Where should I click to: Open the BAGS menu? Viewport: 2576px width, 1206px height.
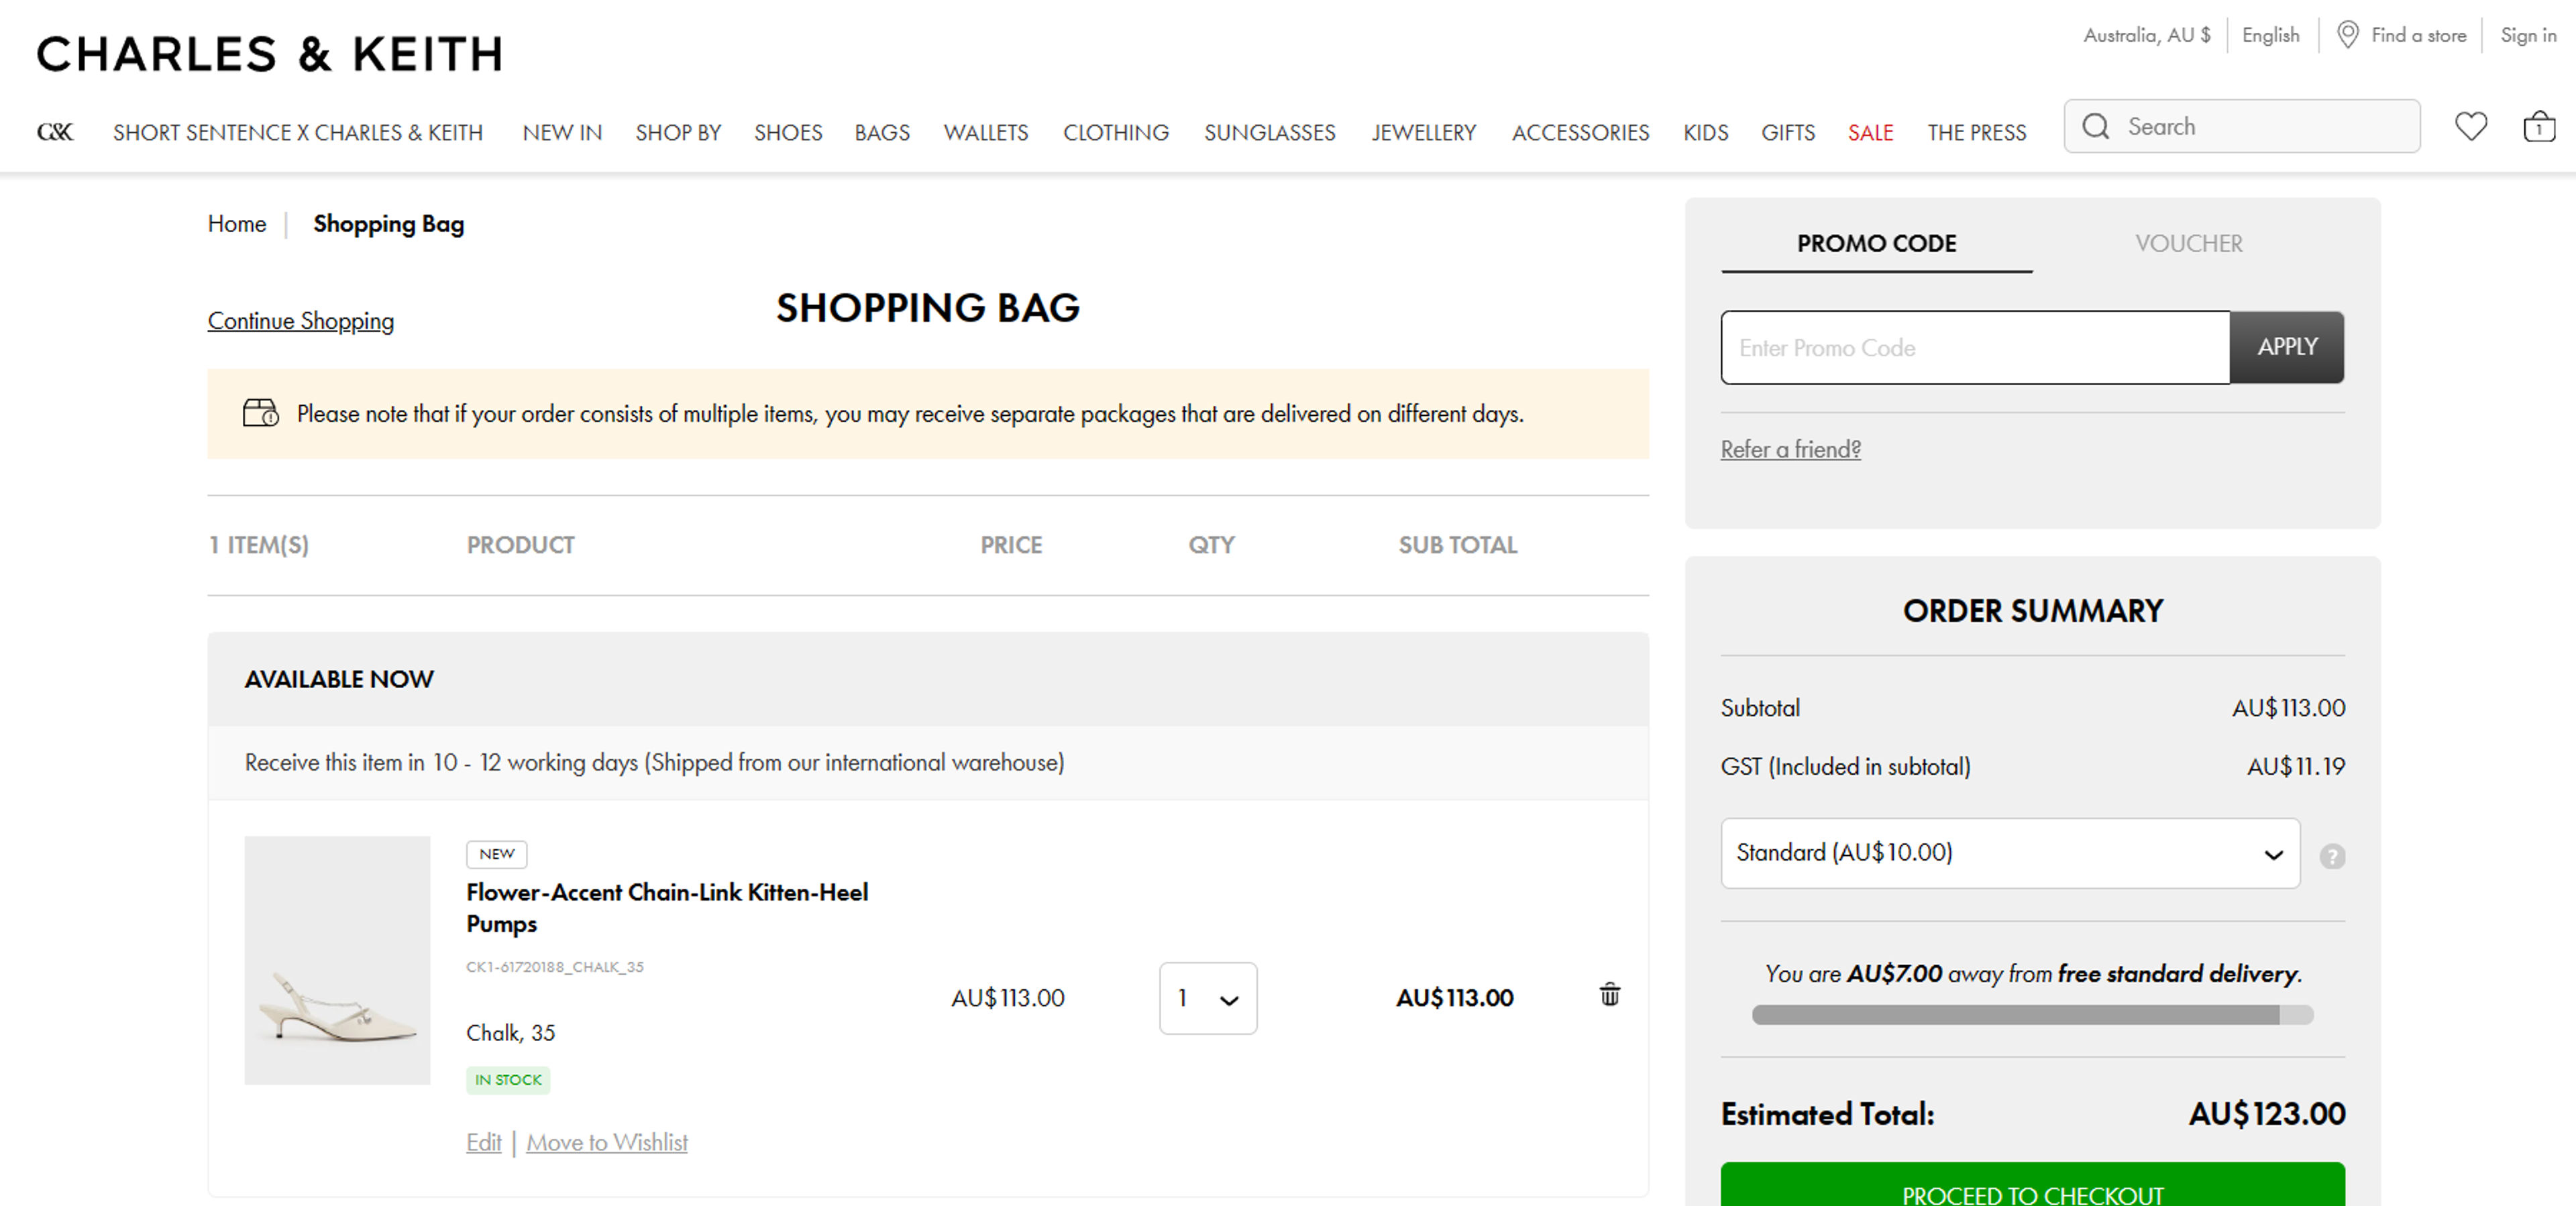tap(882, 132)
